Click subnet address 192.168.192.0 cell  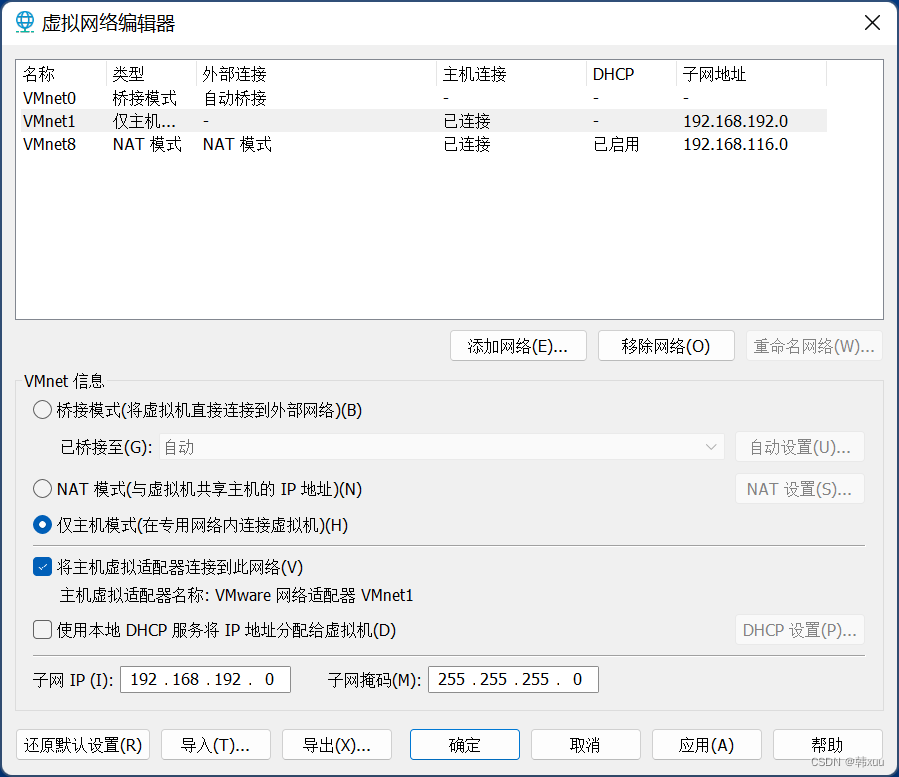(x=736, y=121)
